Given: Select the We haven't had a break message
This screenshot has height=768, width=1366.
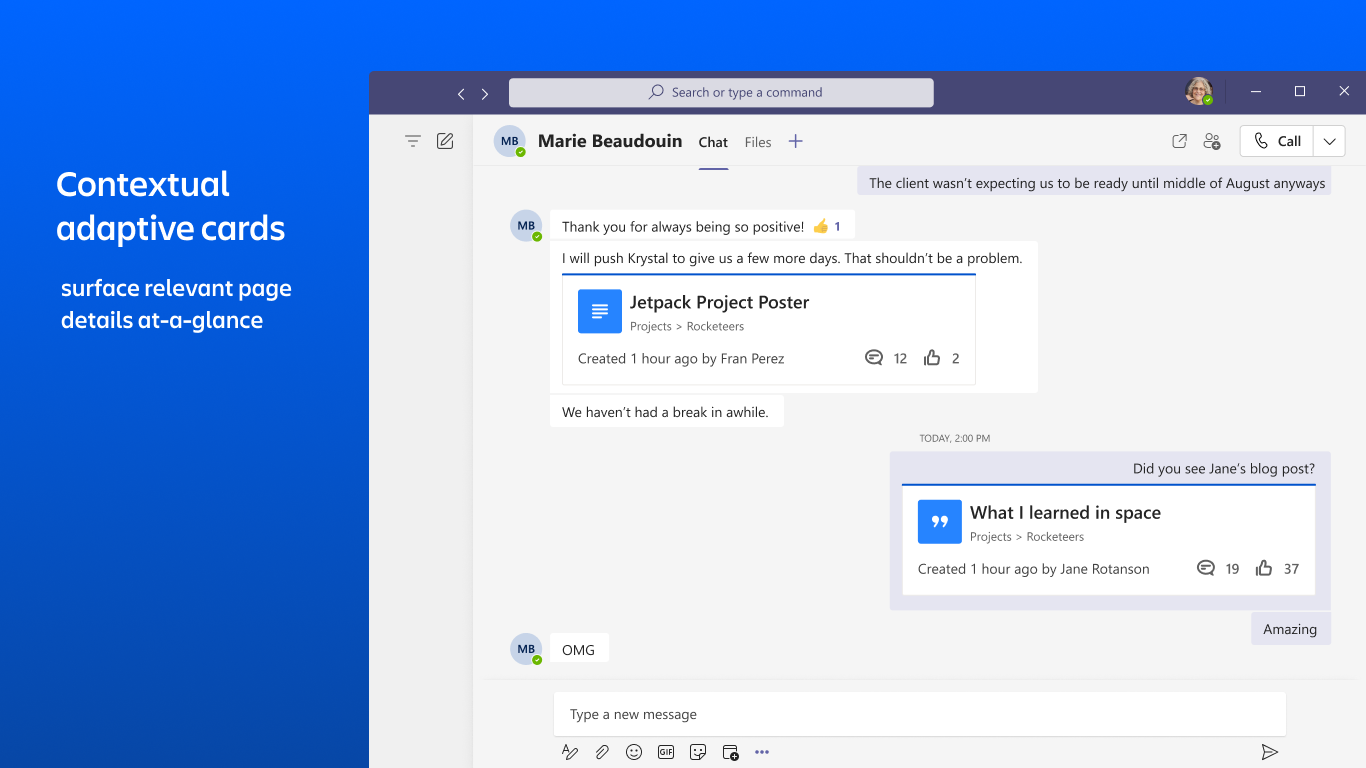Looking at the screenshot, I should [x=666, y=412].
